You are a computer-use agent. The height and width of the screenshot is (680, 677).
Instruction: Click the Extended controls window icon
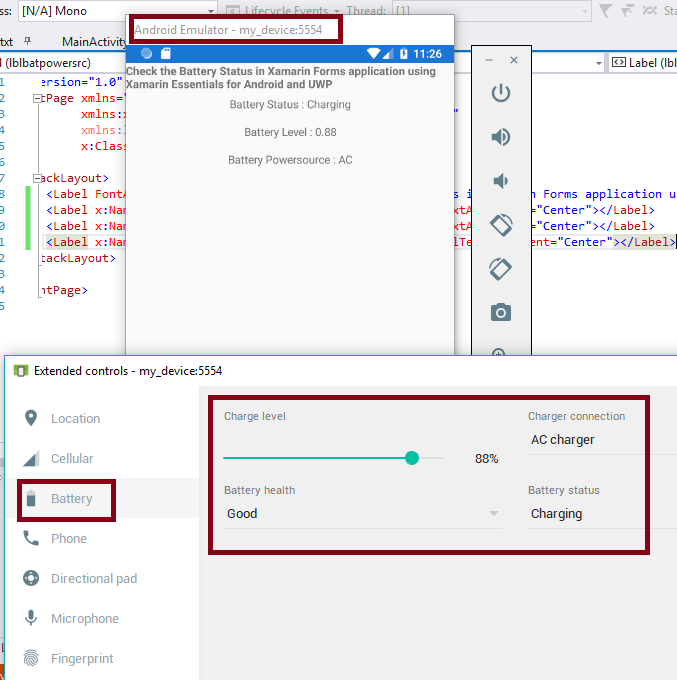coord(21,371)
